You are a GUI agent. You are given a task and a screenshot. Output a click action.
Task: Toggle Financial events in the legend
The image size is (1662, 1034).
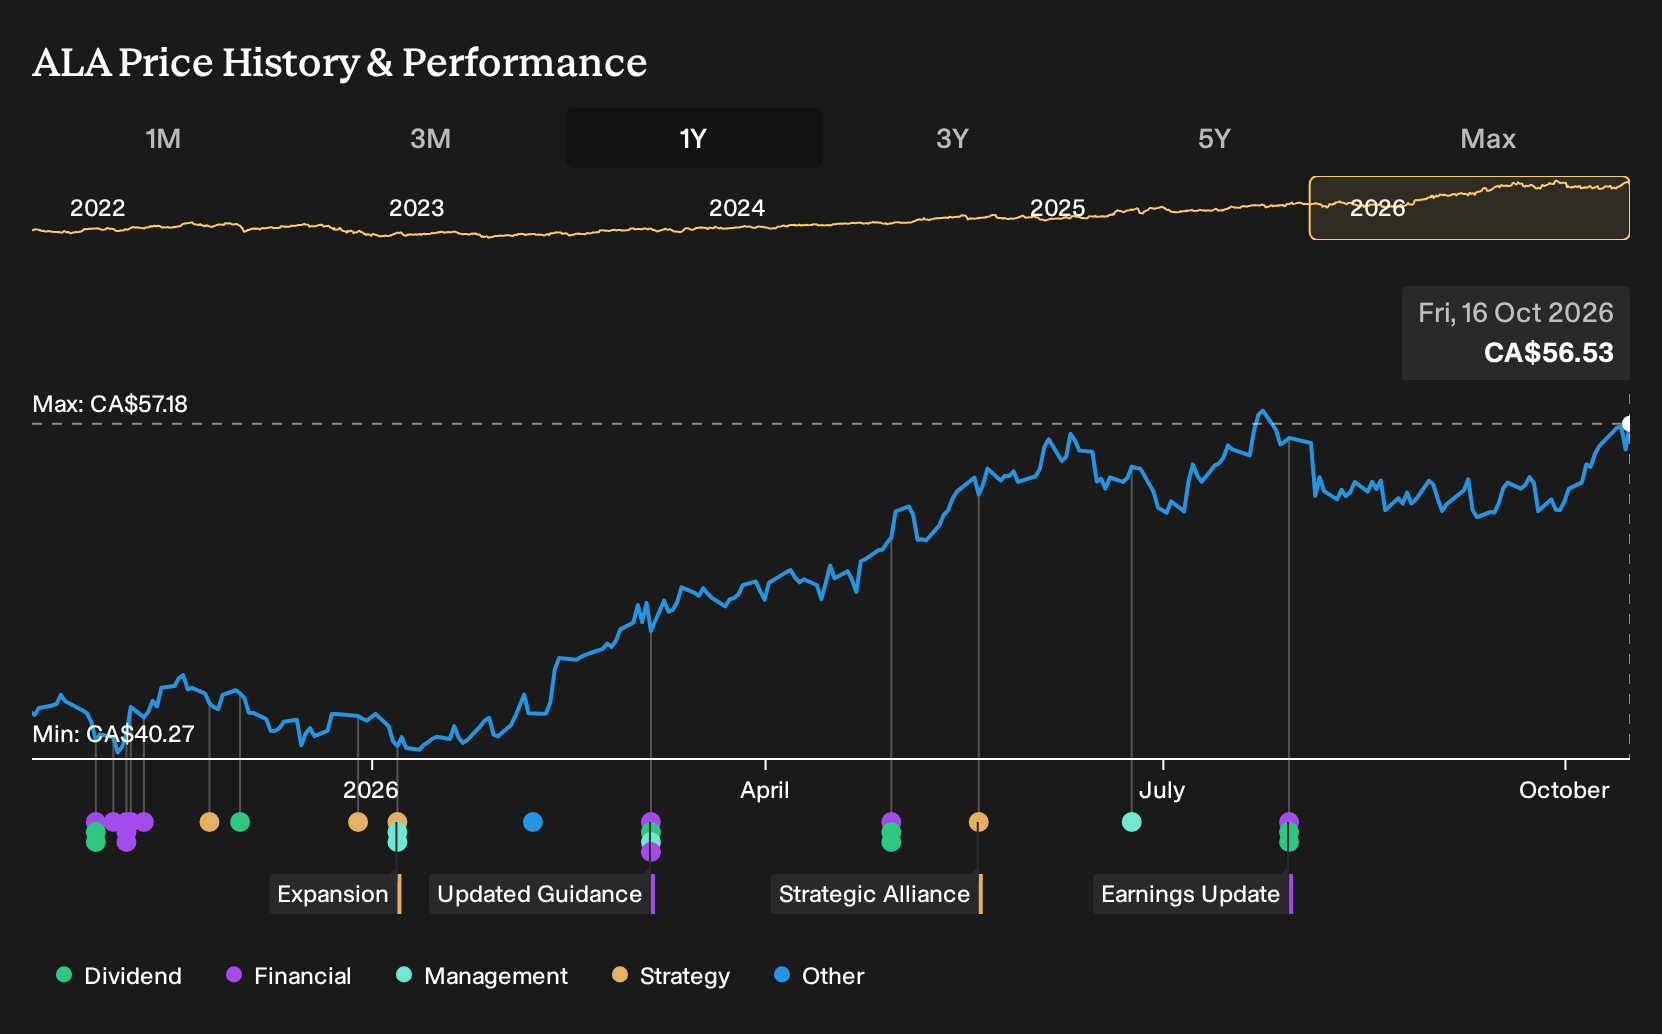289,976
